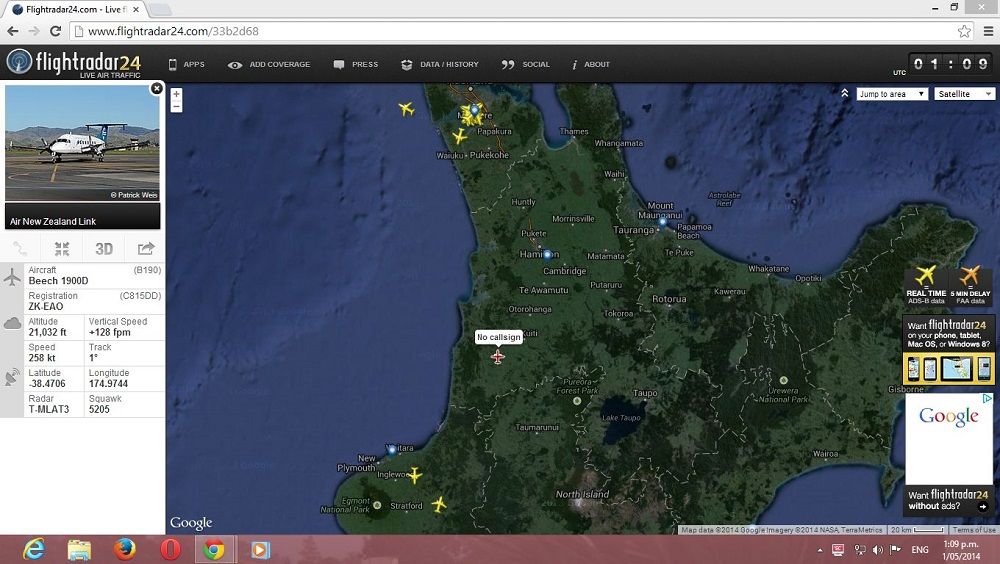
Task: Click the share flight arrow icon
Action: click(146, 249)
